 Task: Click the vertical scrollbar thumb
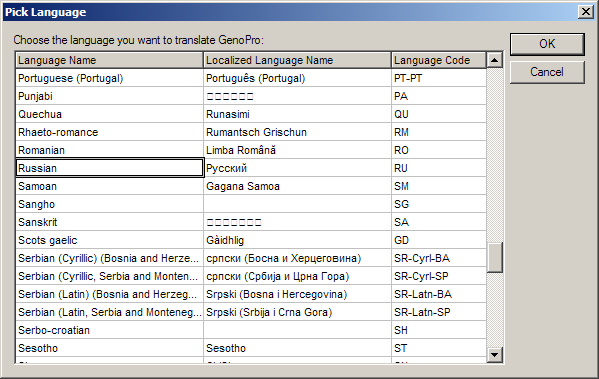click(x=495, y=258)
